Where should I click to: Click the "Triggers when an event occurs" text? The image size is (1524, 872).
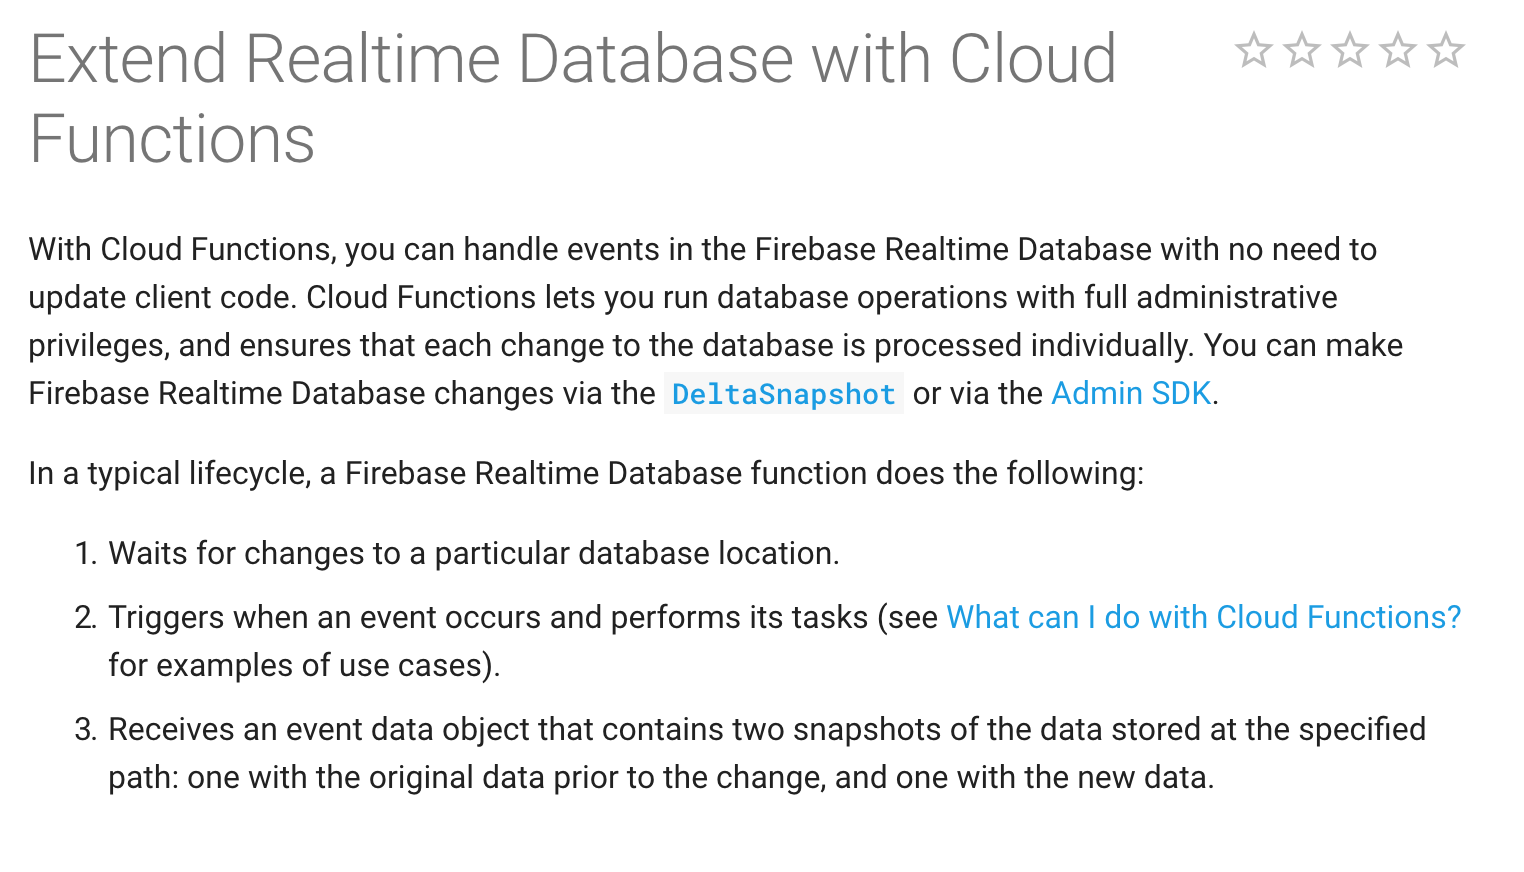tap(488, 618)
